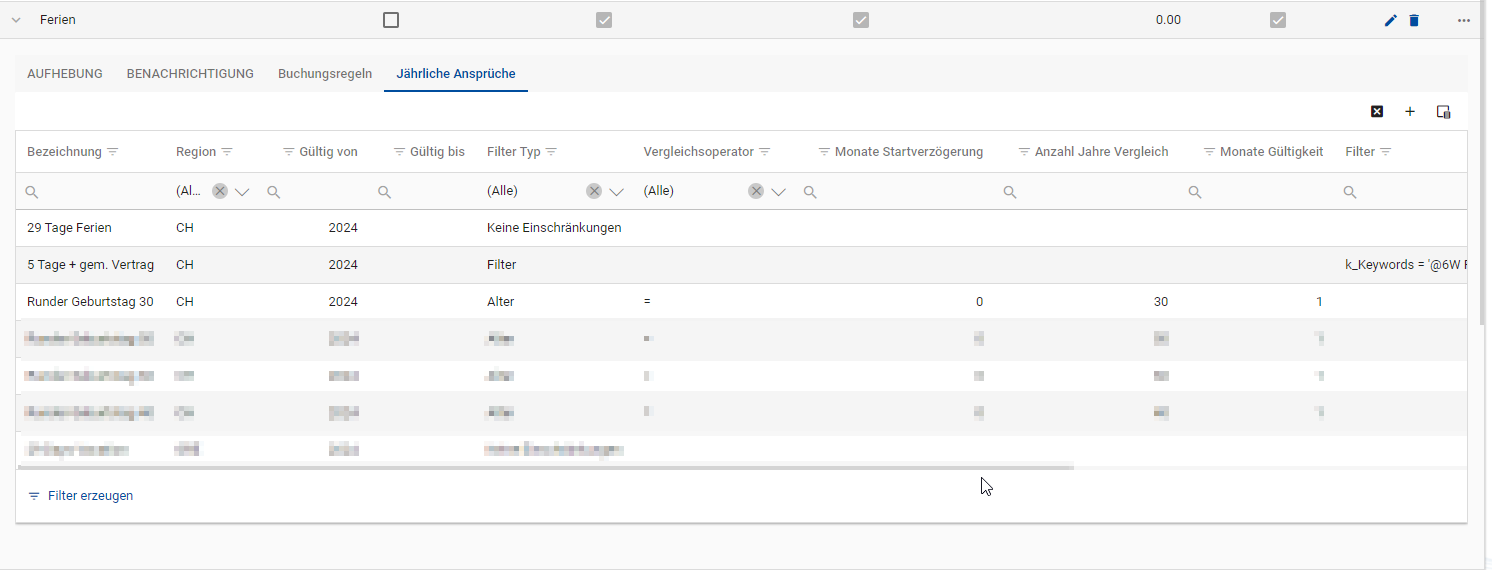
Task: Delete the Ferien row via trash icon
Action: click(x=1414, y=20)
